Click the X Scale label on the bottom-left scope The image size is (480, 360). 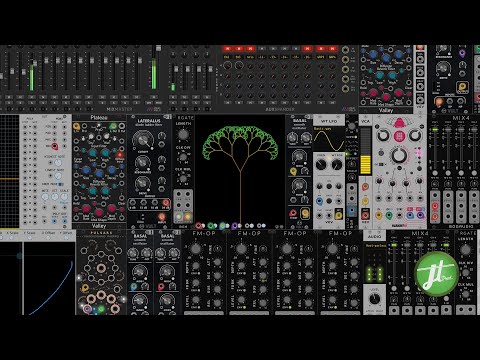(12, 233)
